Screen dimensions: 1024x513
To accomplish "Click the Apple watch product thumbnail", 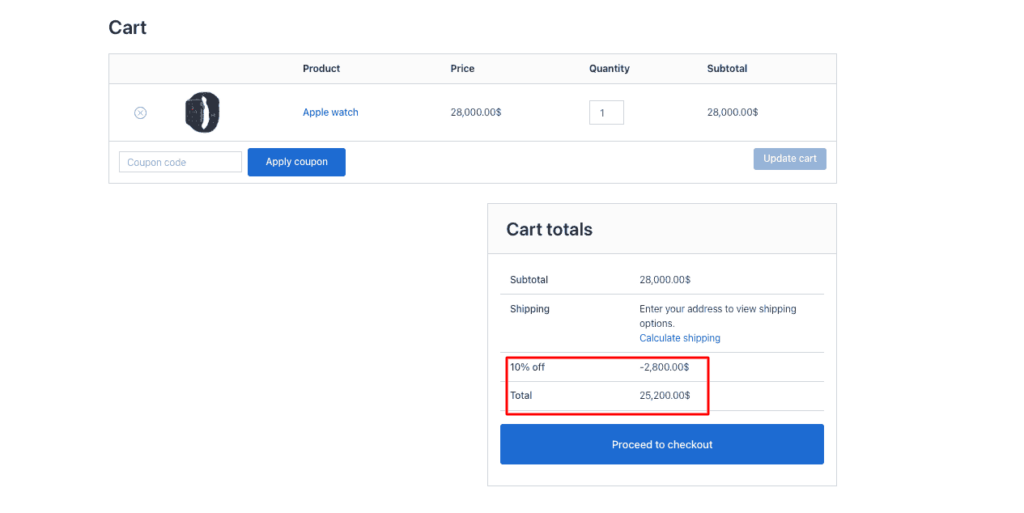I will 202,112.
